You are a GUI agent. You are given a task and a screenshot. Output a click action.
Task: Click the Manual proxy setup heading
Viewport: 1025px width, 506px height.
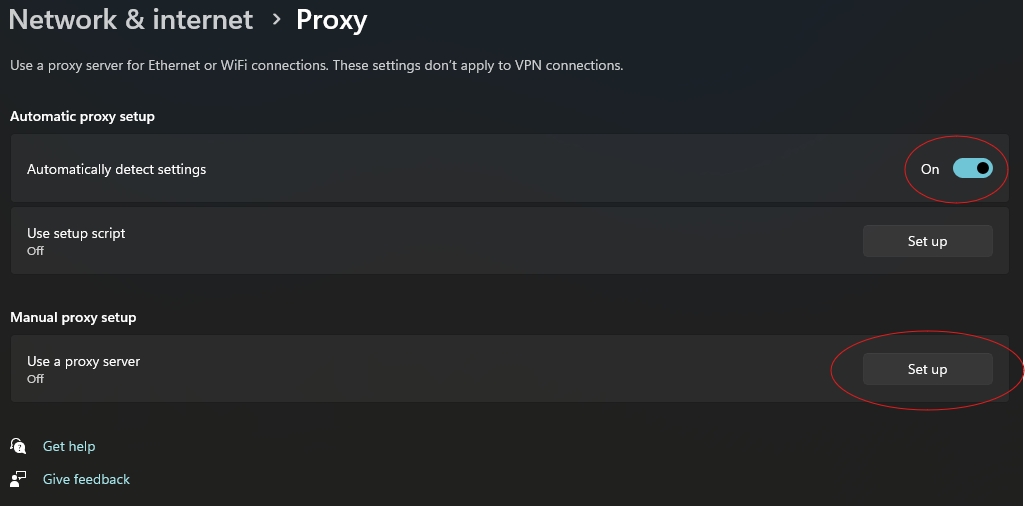[73, 317]
